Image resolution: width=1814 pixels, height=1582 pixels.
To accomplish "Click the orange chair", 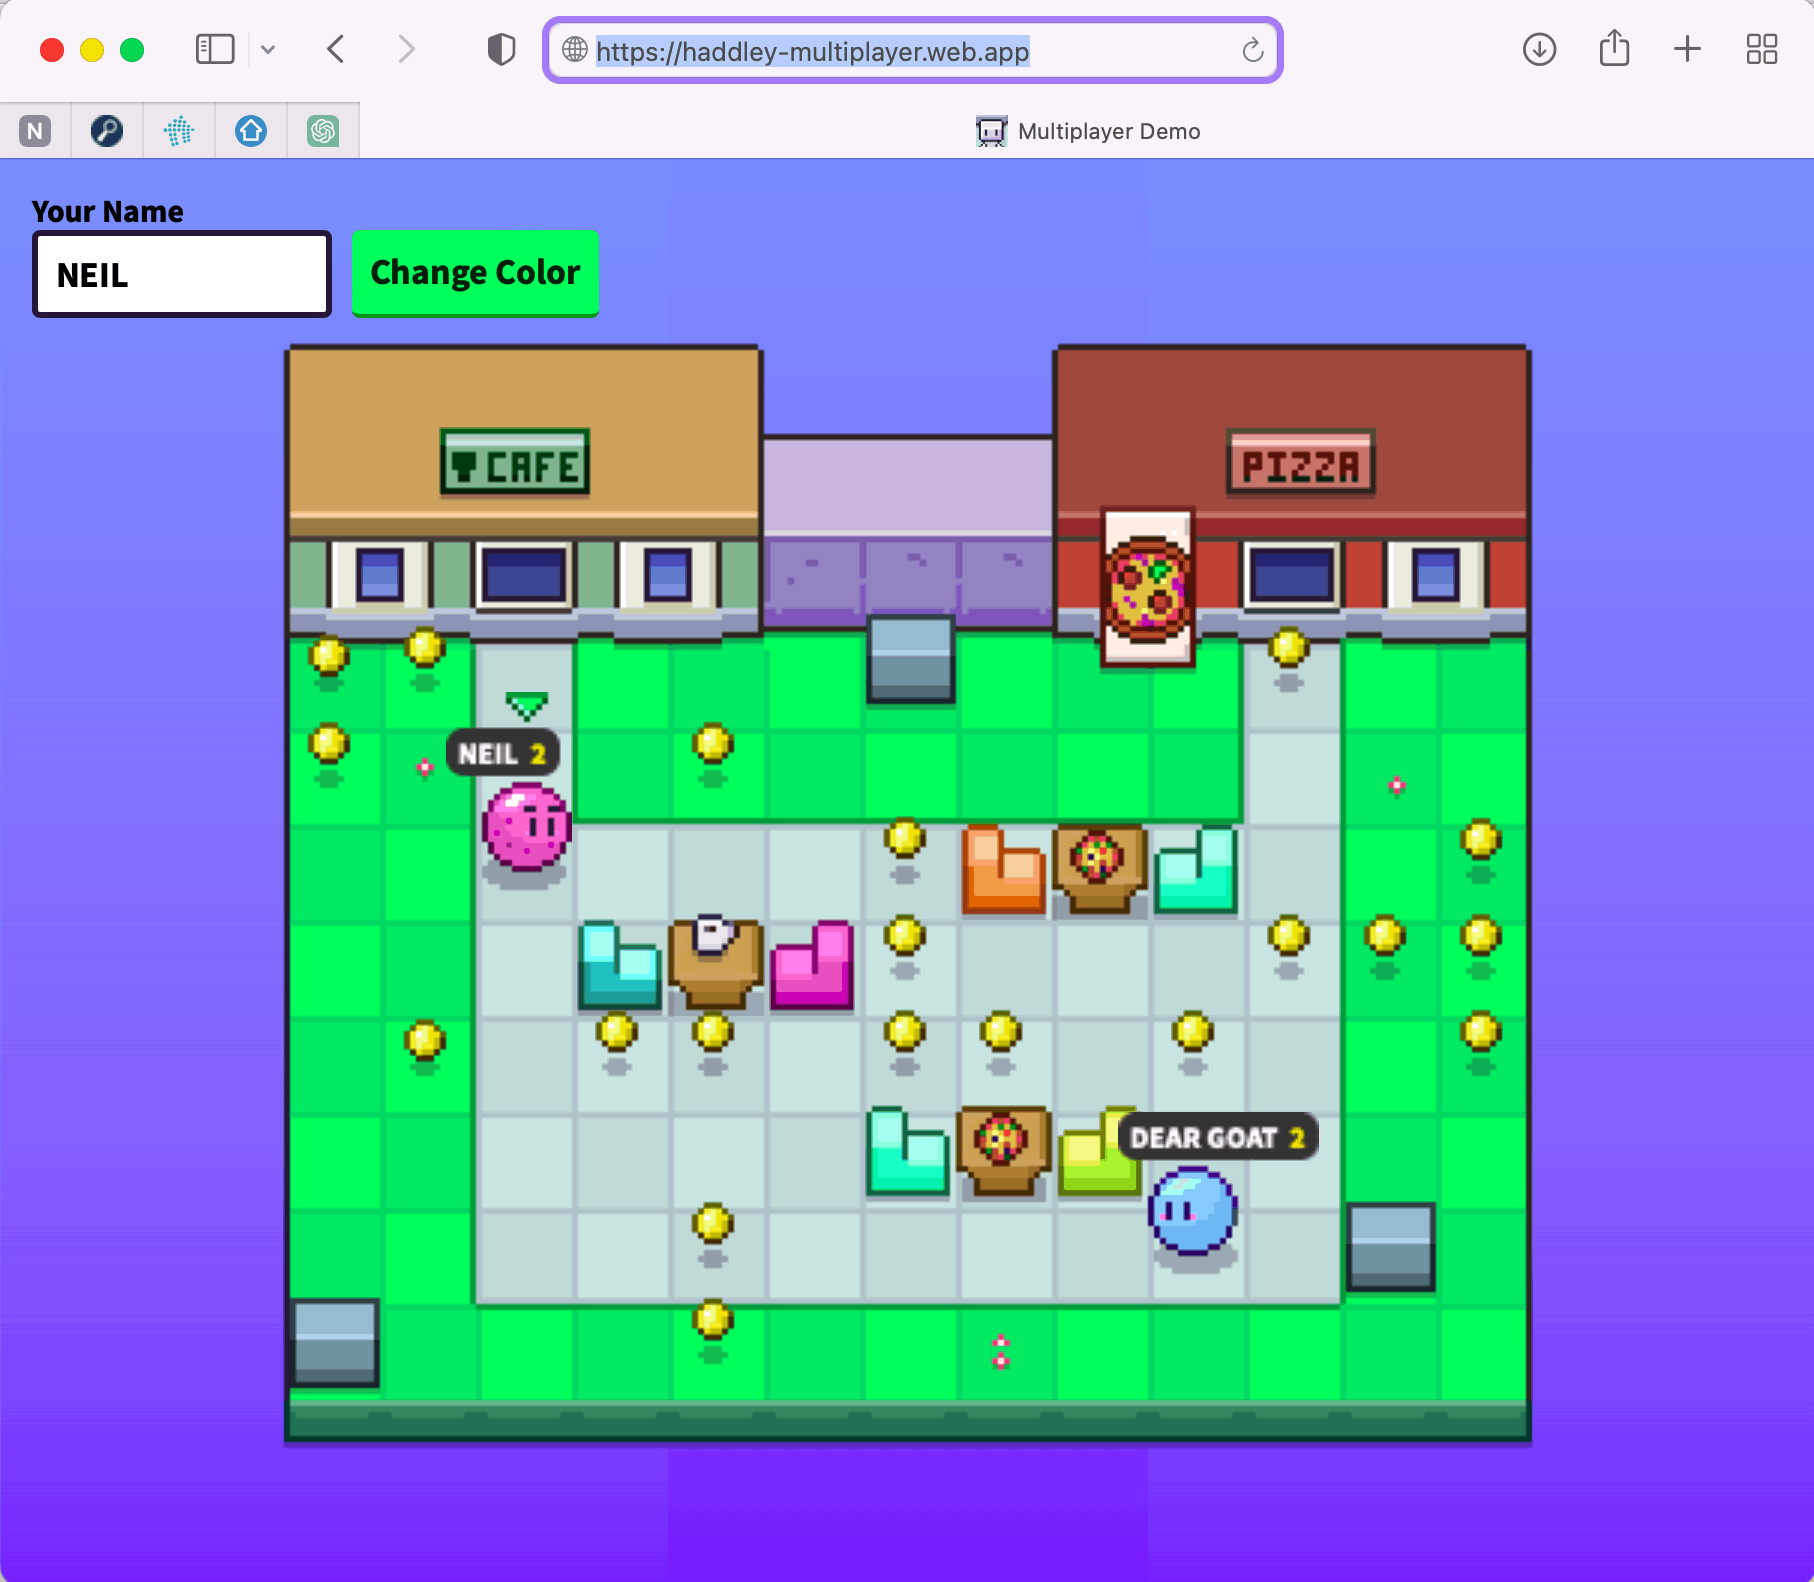I will click(1003, 869).
